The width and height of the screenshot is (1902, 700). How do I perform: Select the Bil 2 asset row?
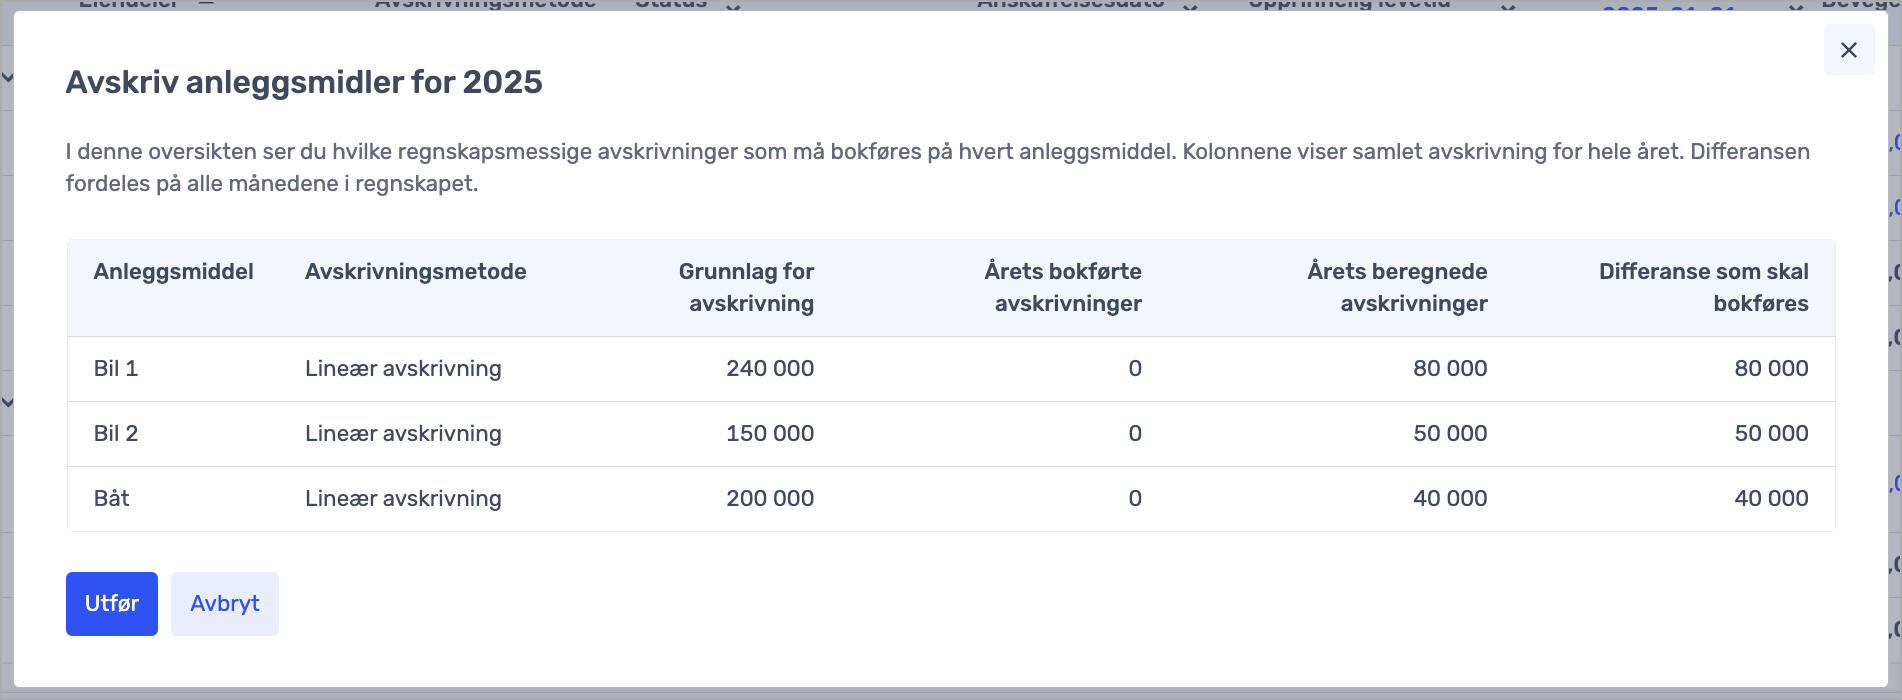116,434
